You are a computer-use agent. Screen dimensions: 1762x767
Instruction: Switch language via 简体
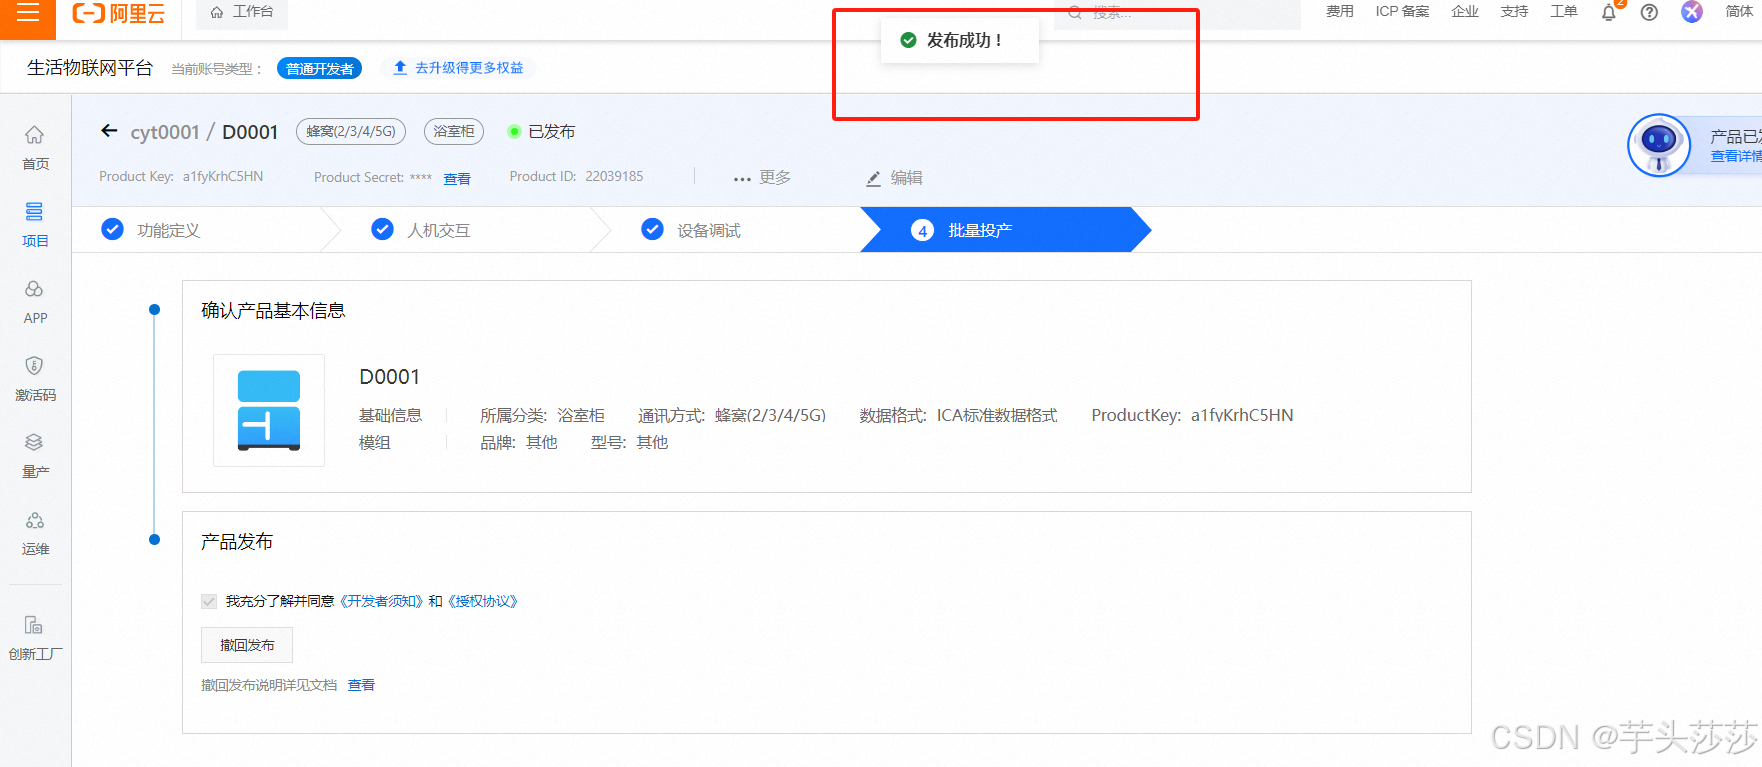click(1740, 12)
